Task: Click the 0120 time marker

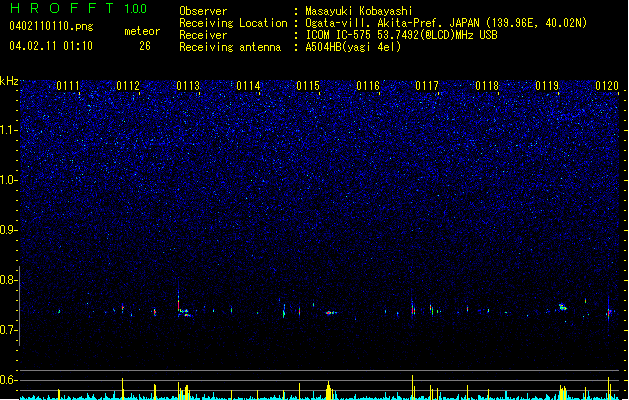Action: point(607,86)
